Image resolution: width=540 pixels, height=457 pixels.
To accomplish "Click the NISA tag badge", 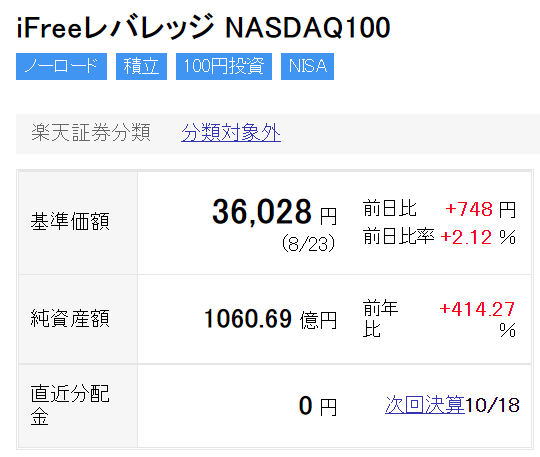I will [307, 66].
